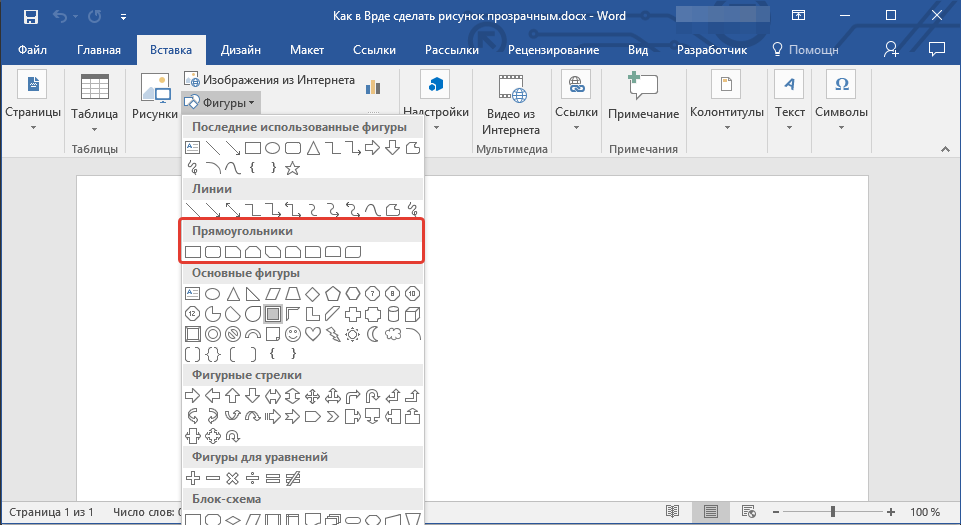Pick the heart shape in basic shapes
The image size is (961, 525).
click(x=313, y=333)
